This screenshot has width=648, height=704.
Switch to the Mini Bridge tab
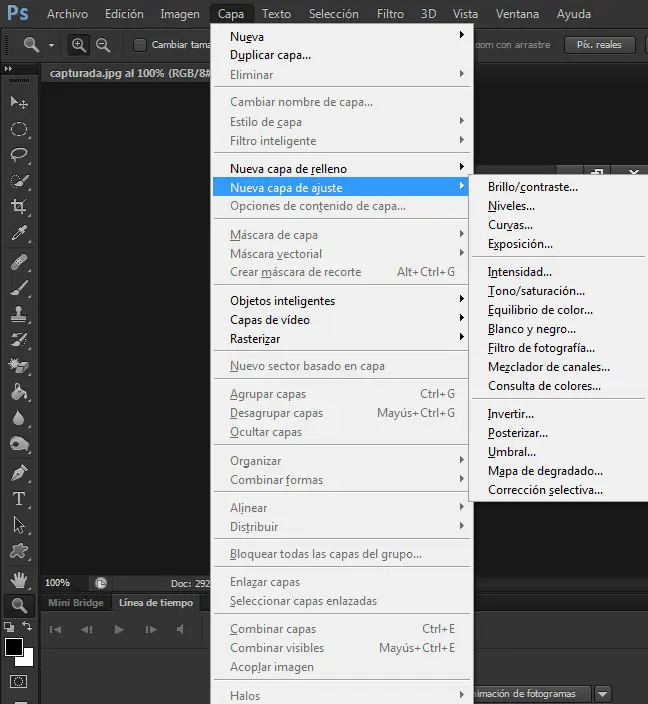coord(75,603)
